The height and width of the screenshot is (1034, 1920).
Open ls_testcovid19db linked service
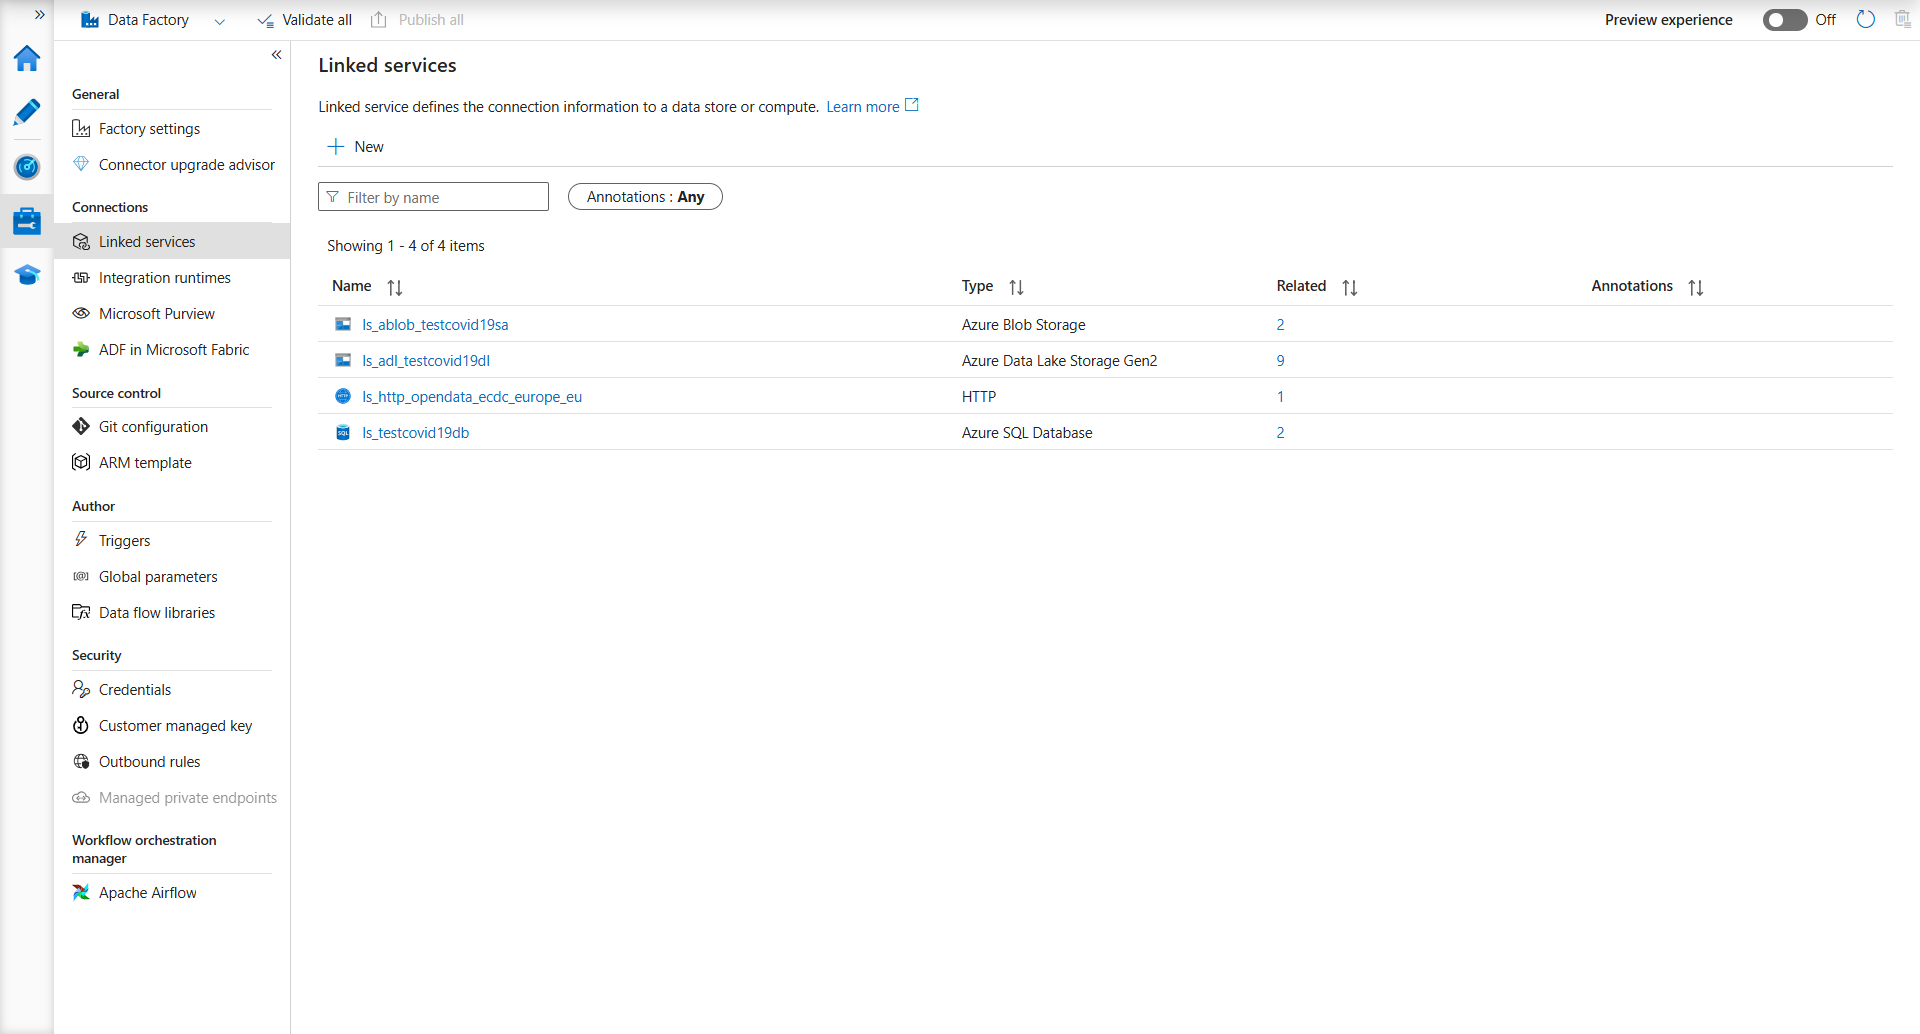pyautogui.click(x=415, y=433)
